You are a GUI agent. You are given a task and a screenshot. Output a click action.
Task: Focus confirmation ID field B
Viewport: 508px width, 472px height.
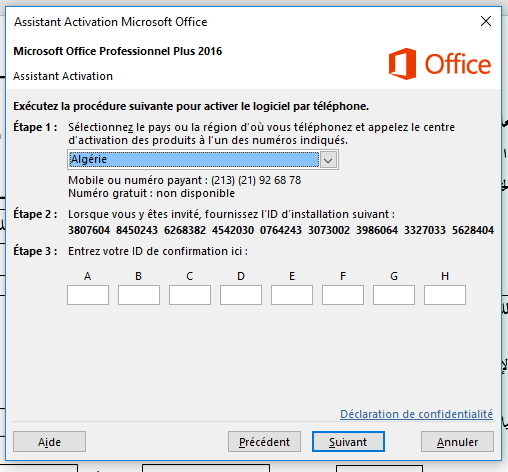click(x=139, y=295)
